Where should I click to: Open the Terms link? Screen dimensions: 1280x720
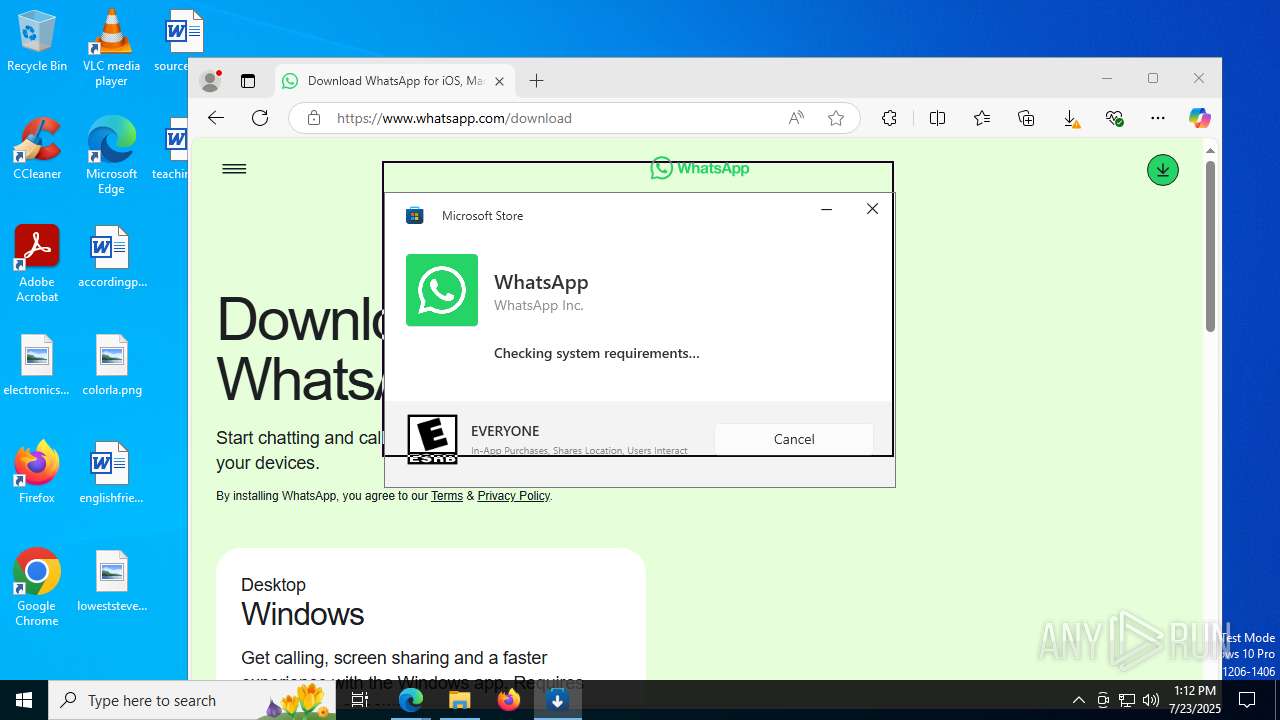click(x=447, y=496)
